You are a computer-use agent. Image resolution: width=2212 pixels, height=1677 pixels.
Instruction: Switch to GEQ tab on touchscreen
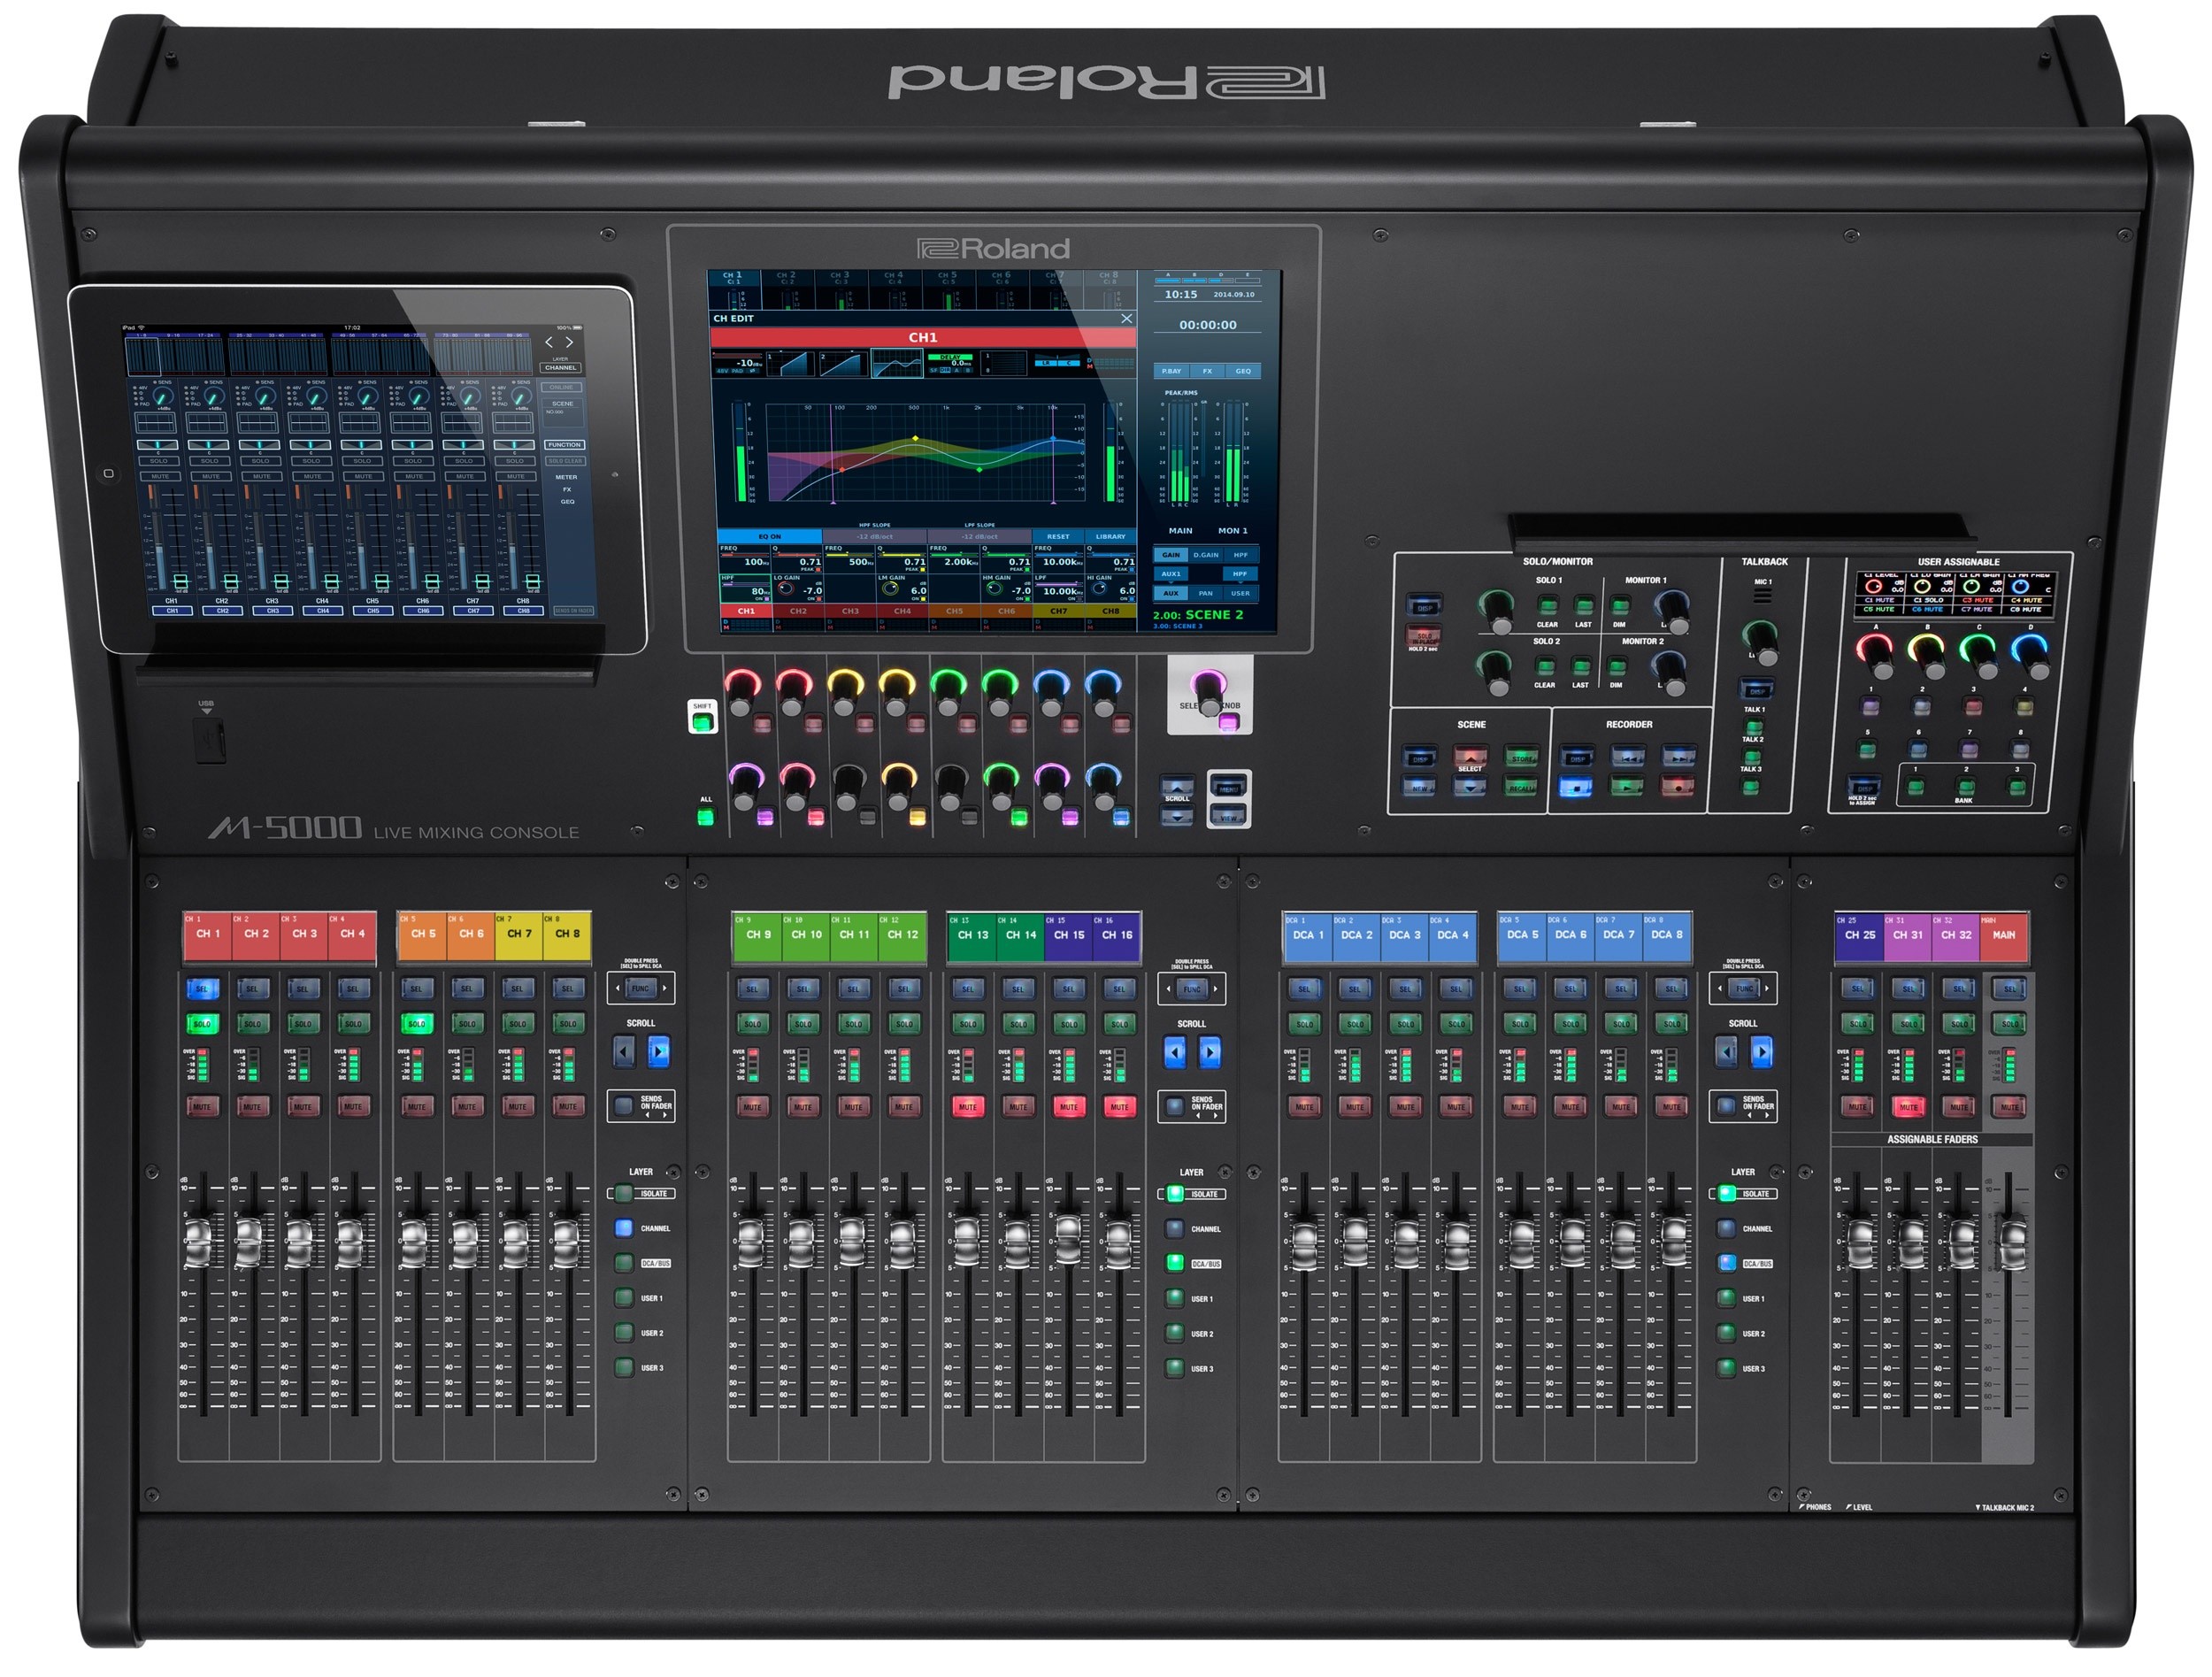pos(1242,371)
